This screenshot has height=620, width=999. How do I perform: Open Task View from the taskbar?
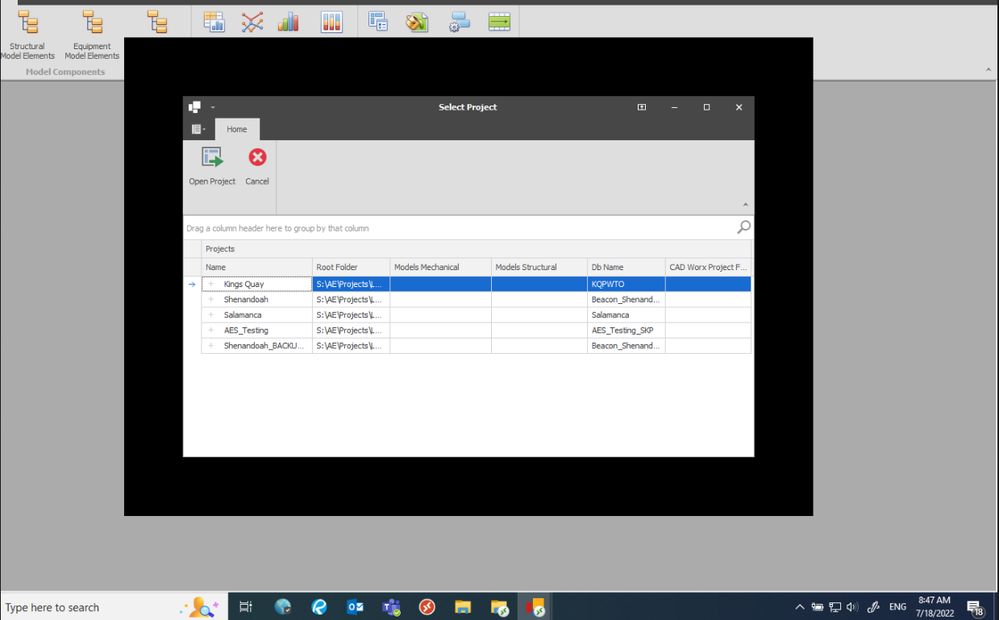(x=246, y=607)
